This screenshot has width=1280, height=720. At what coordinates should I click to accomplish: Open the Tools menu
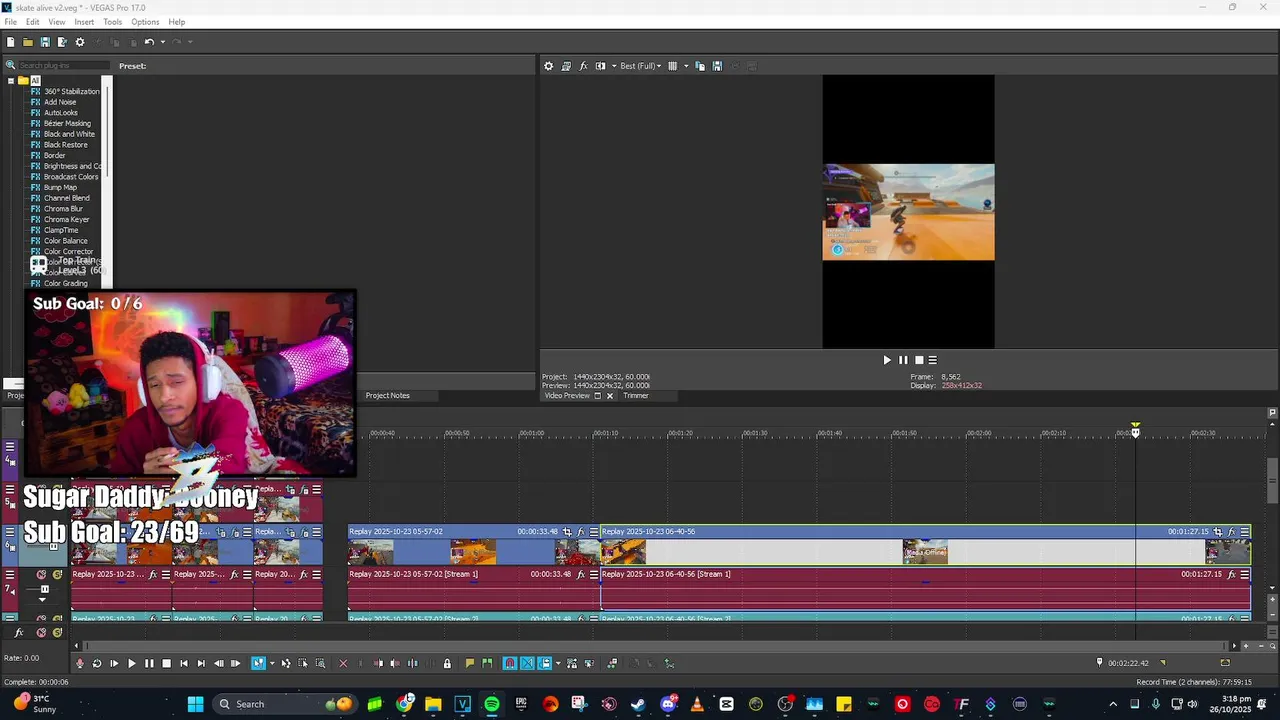(113, 22)
